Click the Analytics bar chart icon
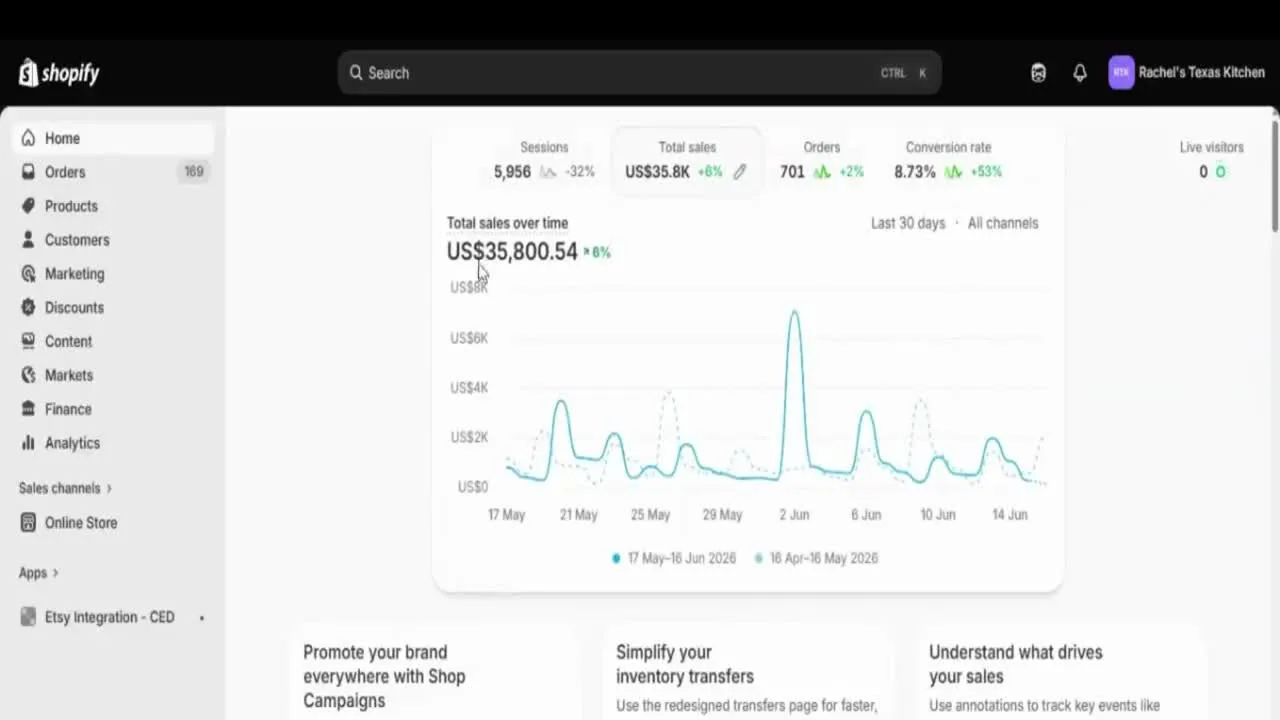Image resolution: width=1280 pixels, height=720 pixels. (28, 443)
